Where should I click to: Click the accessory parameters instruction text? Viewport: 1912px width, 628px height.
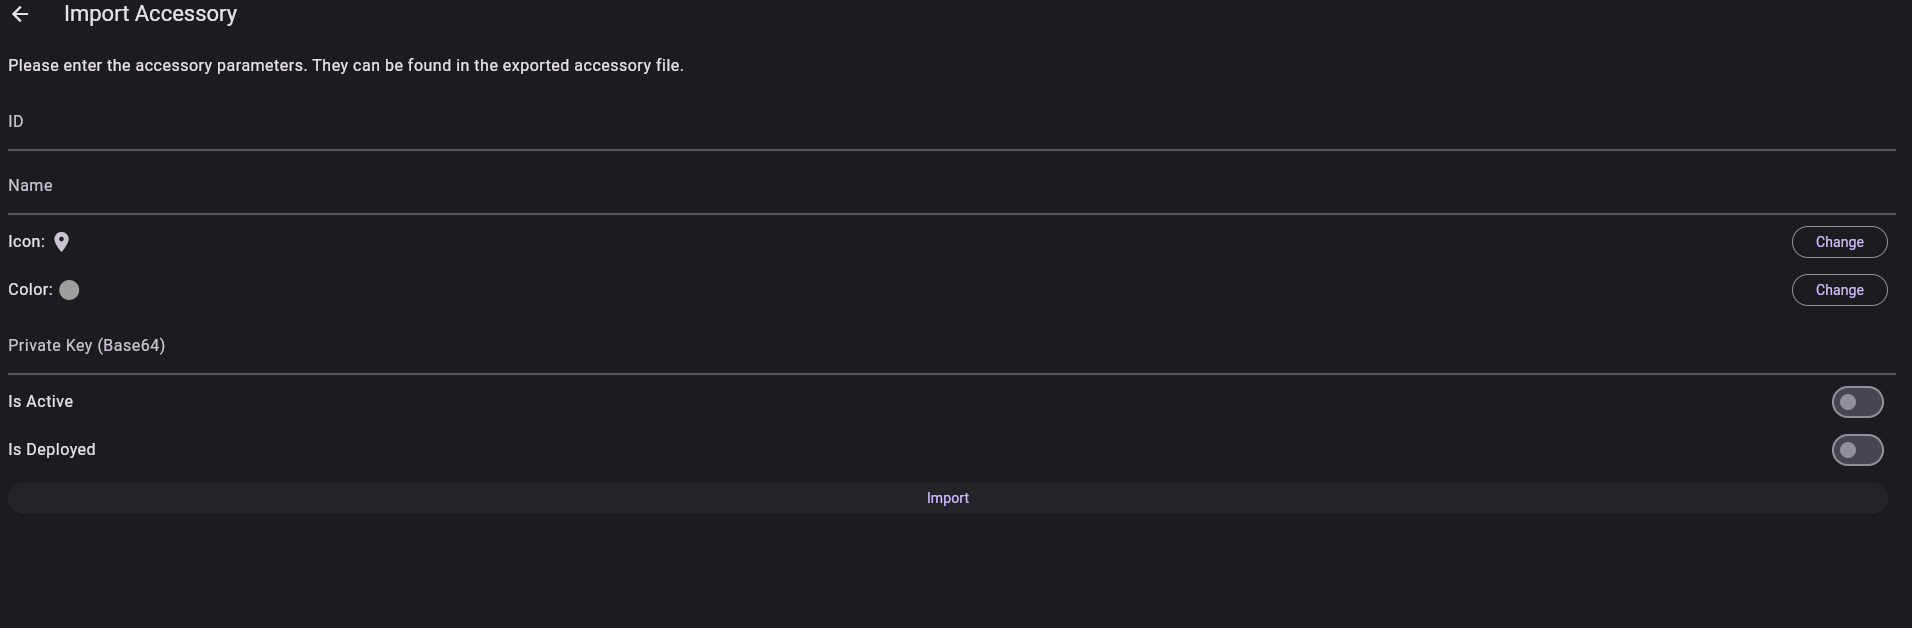click(x=346, y=66)
